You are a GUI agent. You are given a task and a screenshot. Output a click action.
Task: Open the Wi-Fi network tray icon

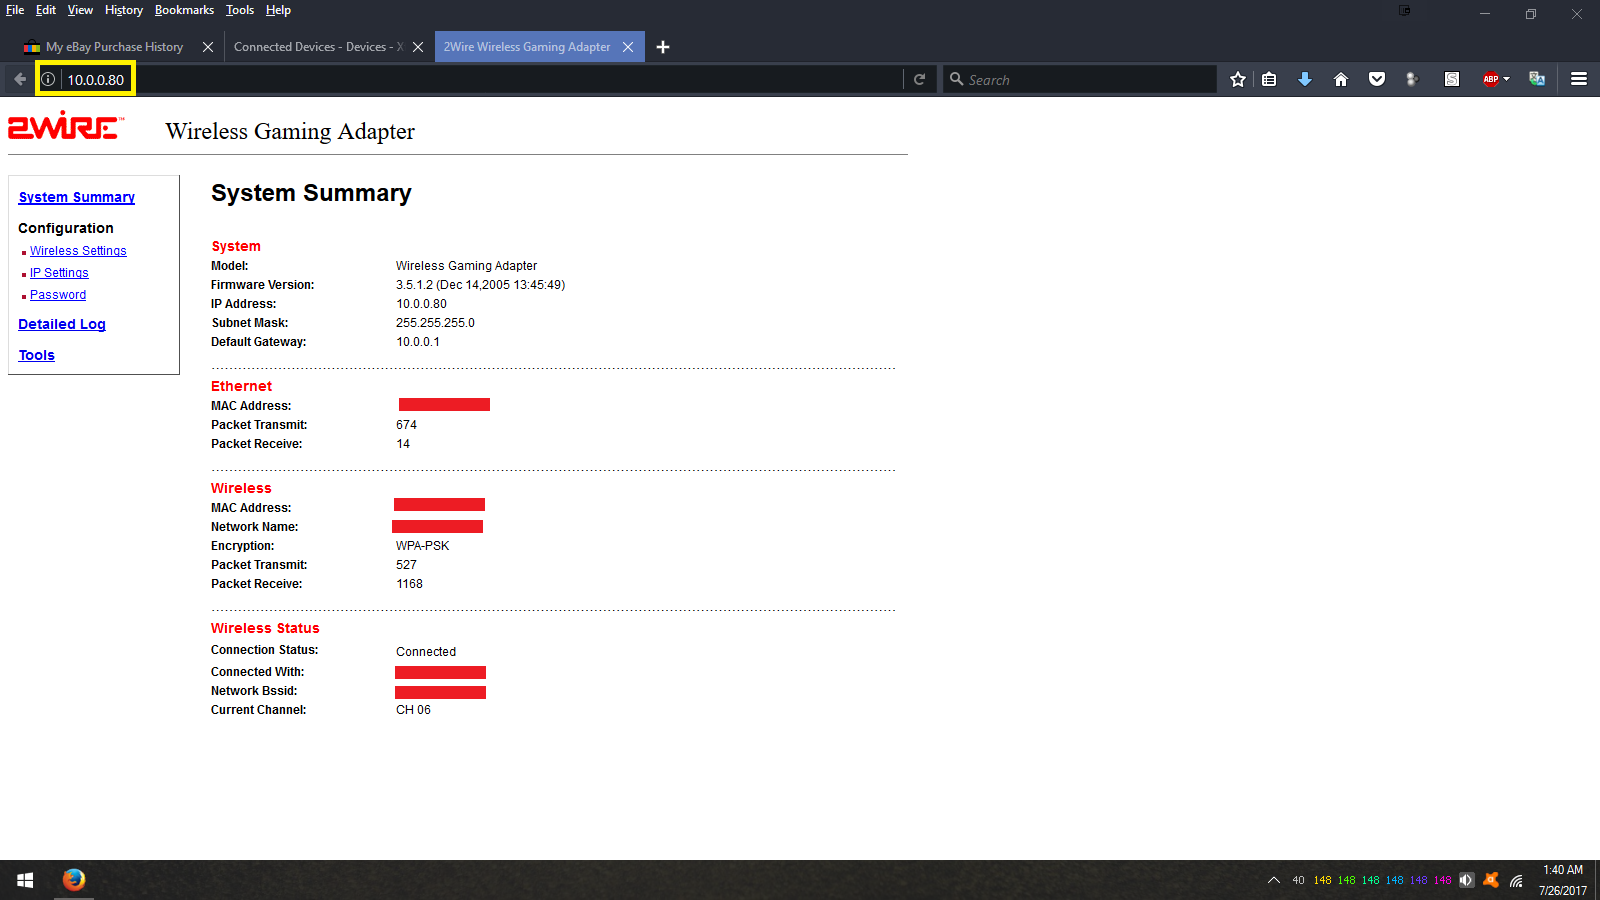point(1517,881)
